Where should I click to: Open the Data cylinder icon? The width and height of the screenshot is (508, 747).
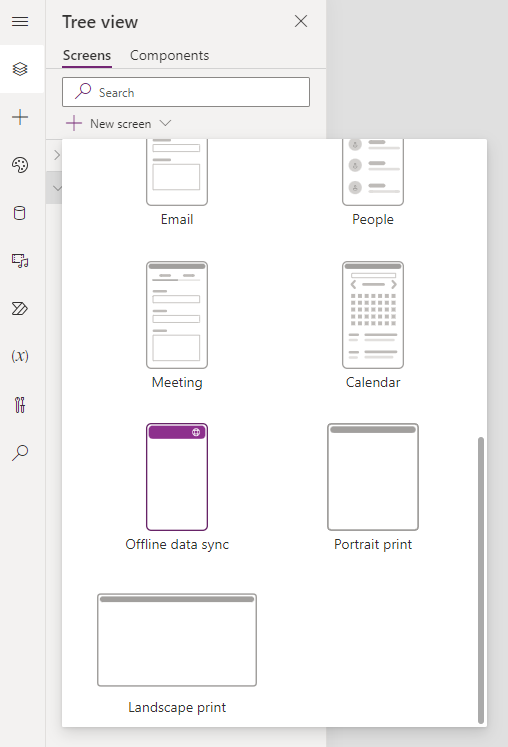tap(20, 213)
